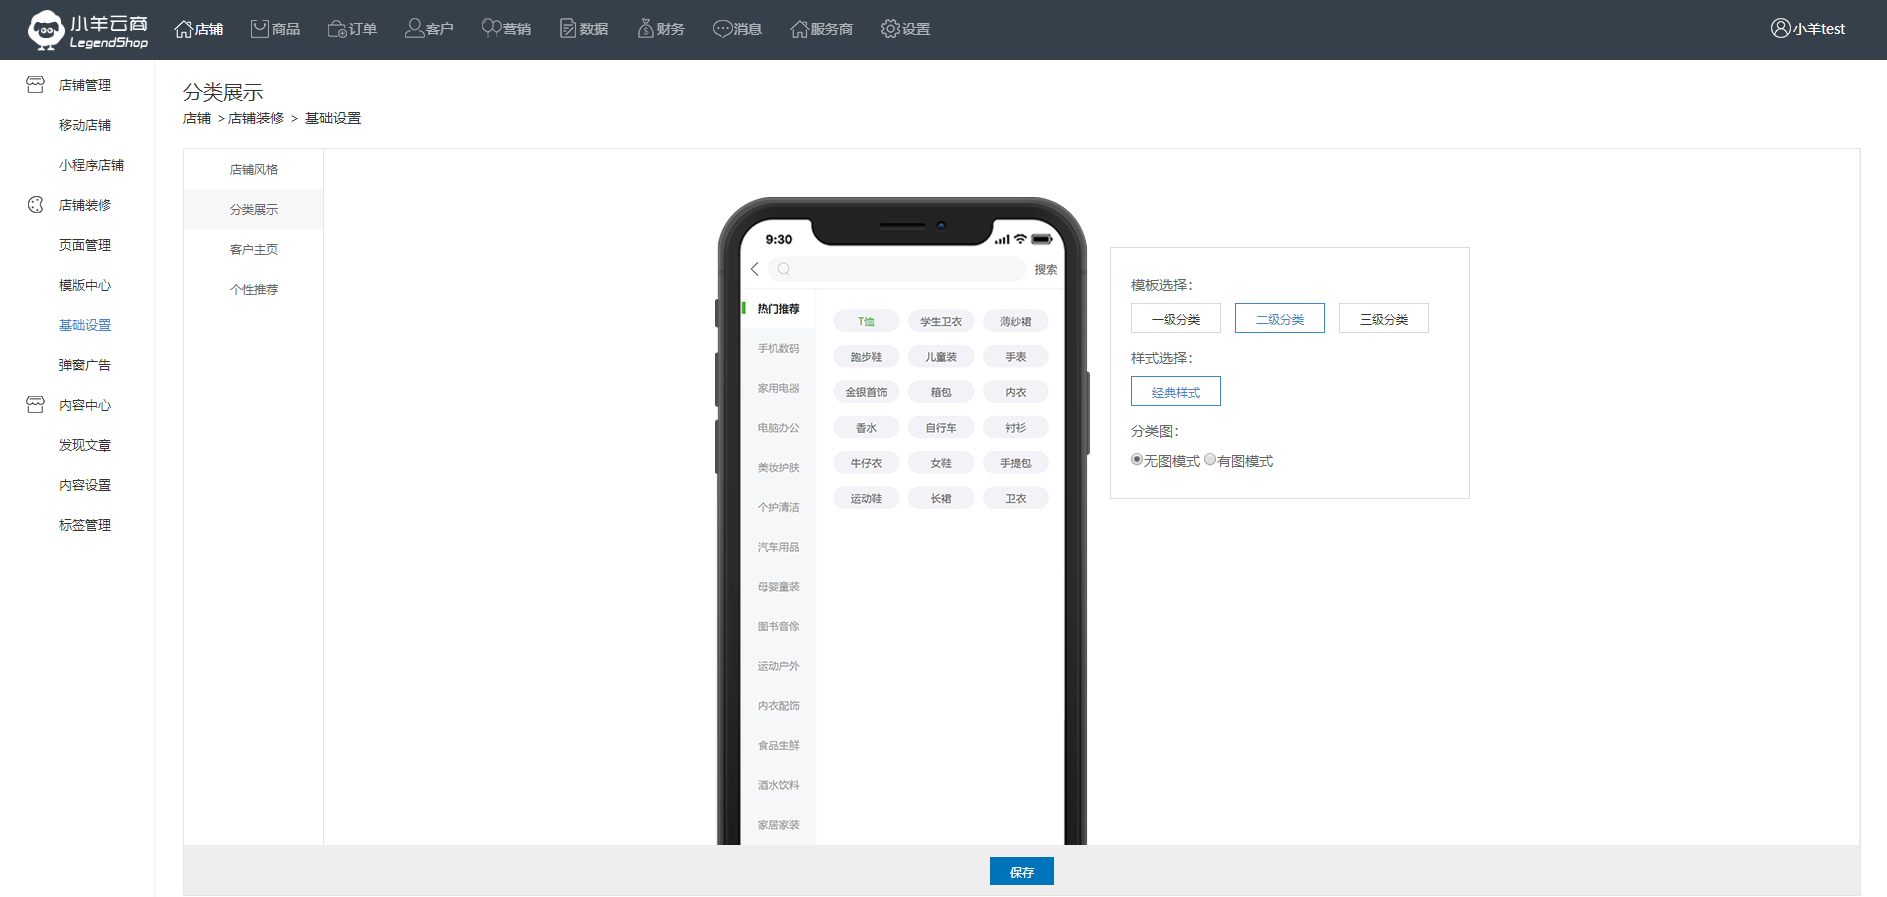Choose the 一级分类 template option
Screen dimensions: 1887x897
coord(1176,319)
